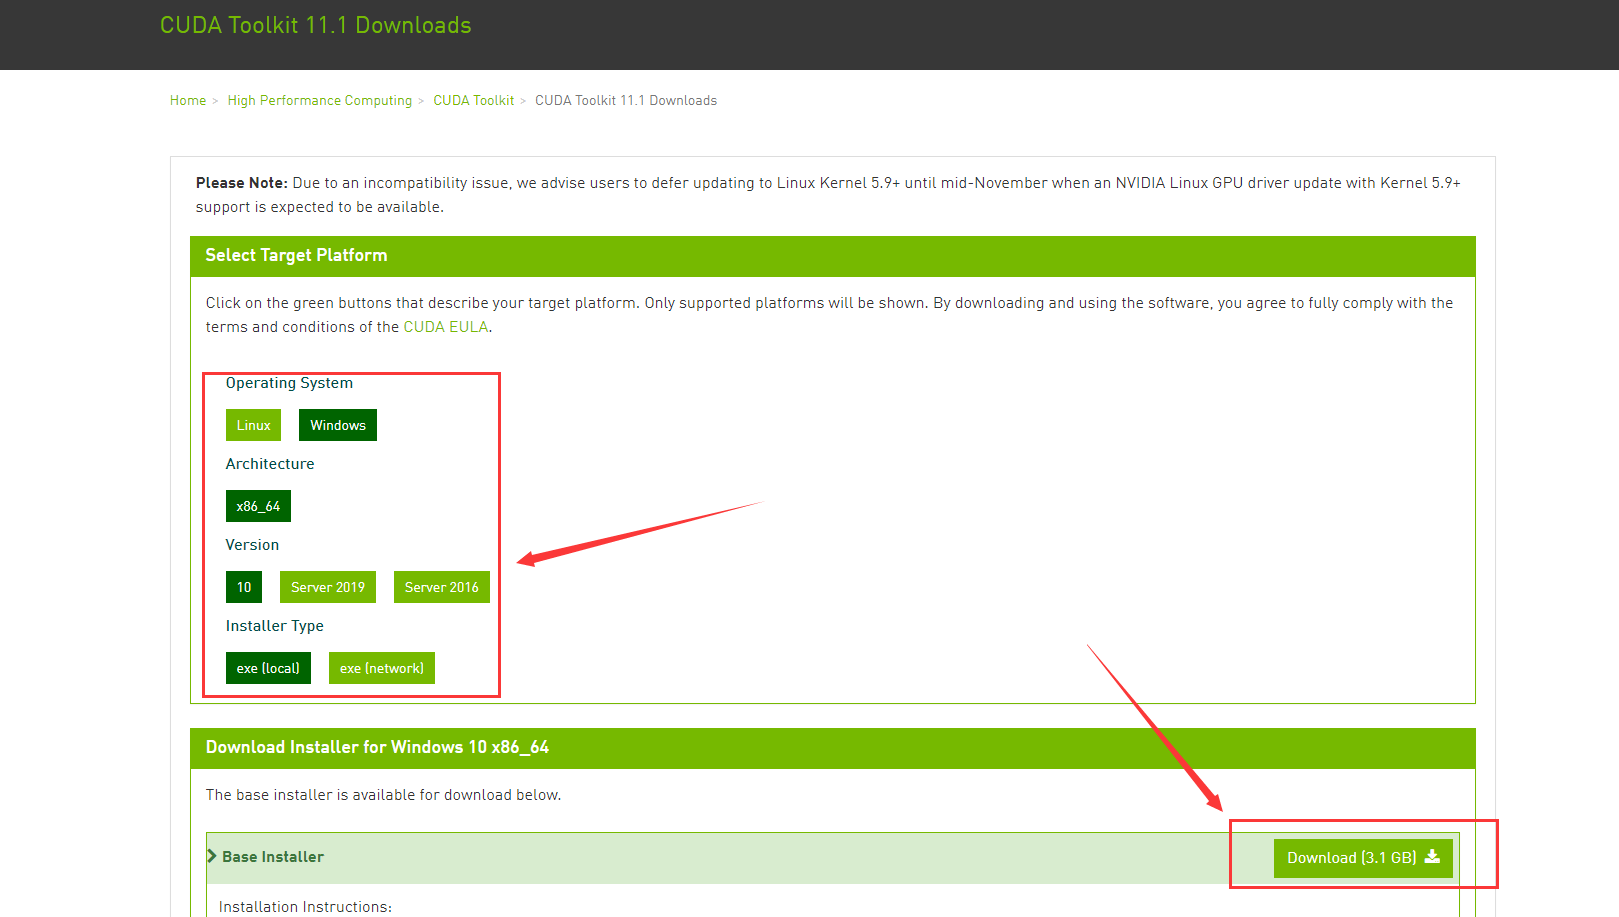Image resolution: width=1619 pixels, height=917 pixels.
Task: Open the CUDA EULA link
Action: click(445, 327)
